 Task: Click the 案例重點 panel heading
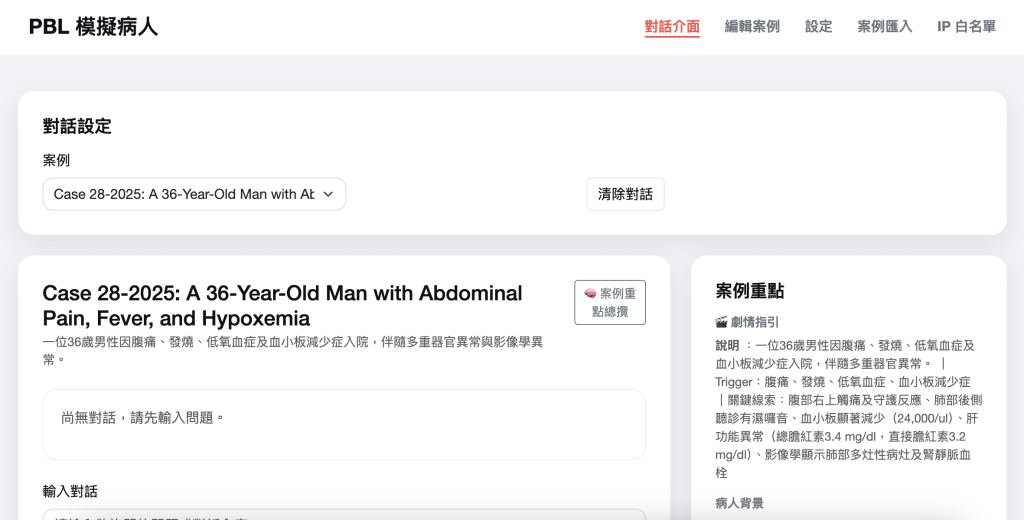pyautogui.click(x=750, y=291)
